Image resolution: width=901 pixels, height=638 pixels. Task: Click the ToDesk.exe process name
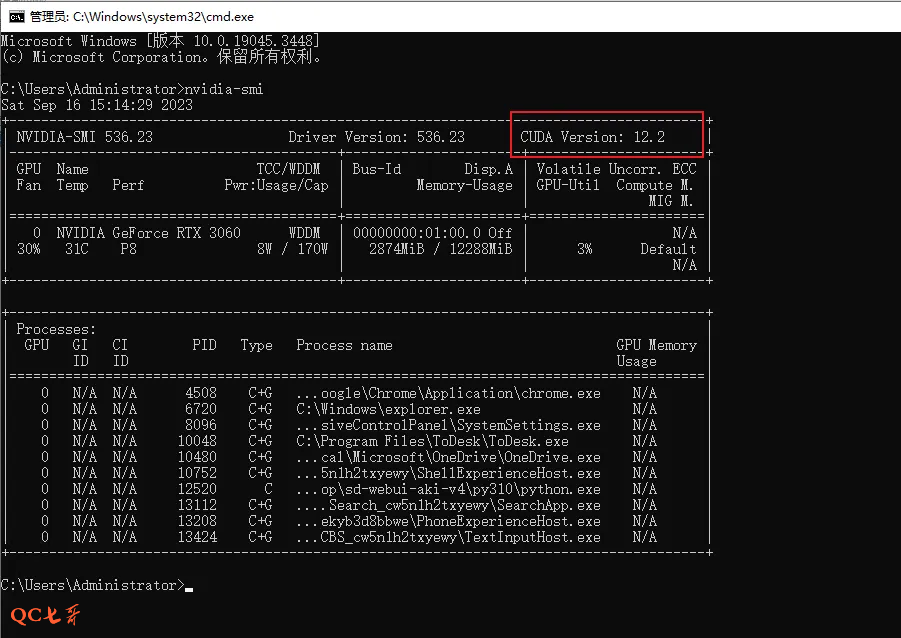click(432, 441)
